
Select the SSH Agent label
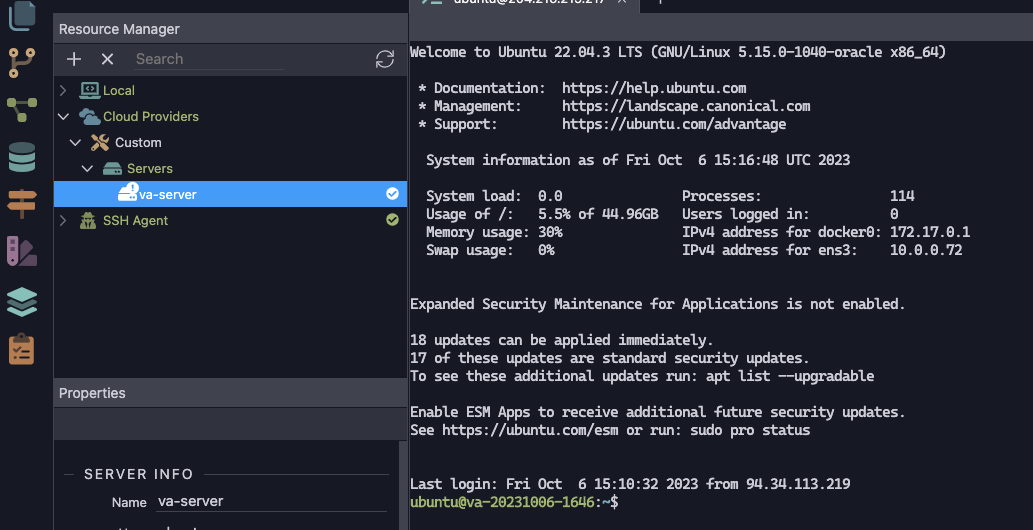pyautogui.click(x=135, y=221)
